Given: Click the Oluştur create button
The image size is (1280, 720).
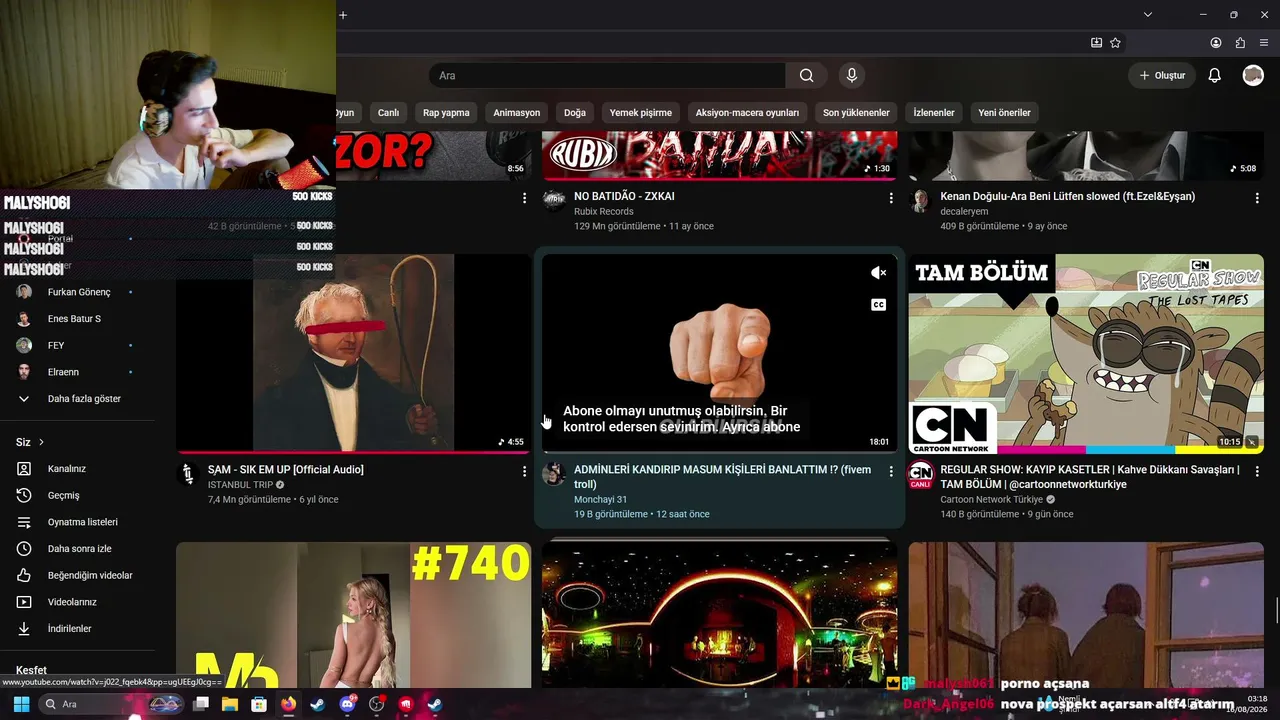Looking at the screenshot, I should click(1161, 75).
